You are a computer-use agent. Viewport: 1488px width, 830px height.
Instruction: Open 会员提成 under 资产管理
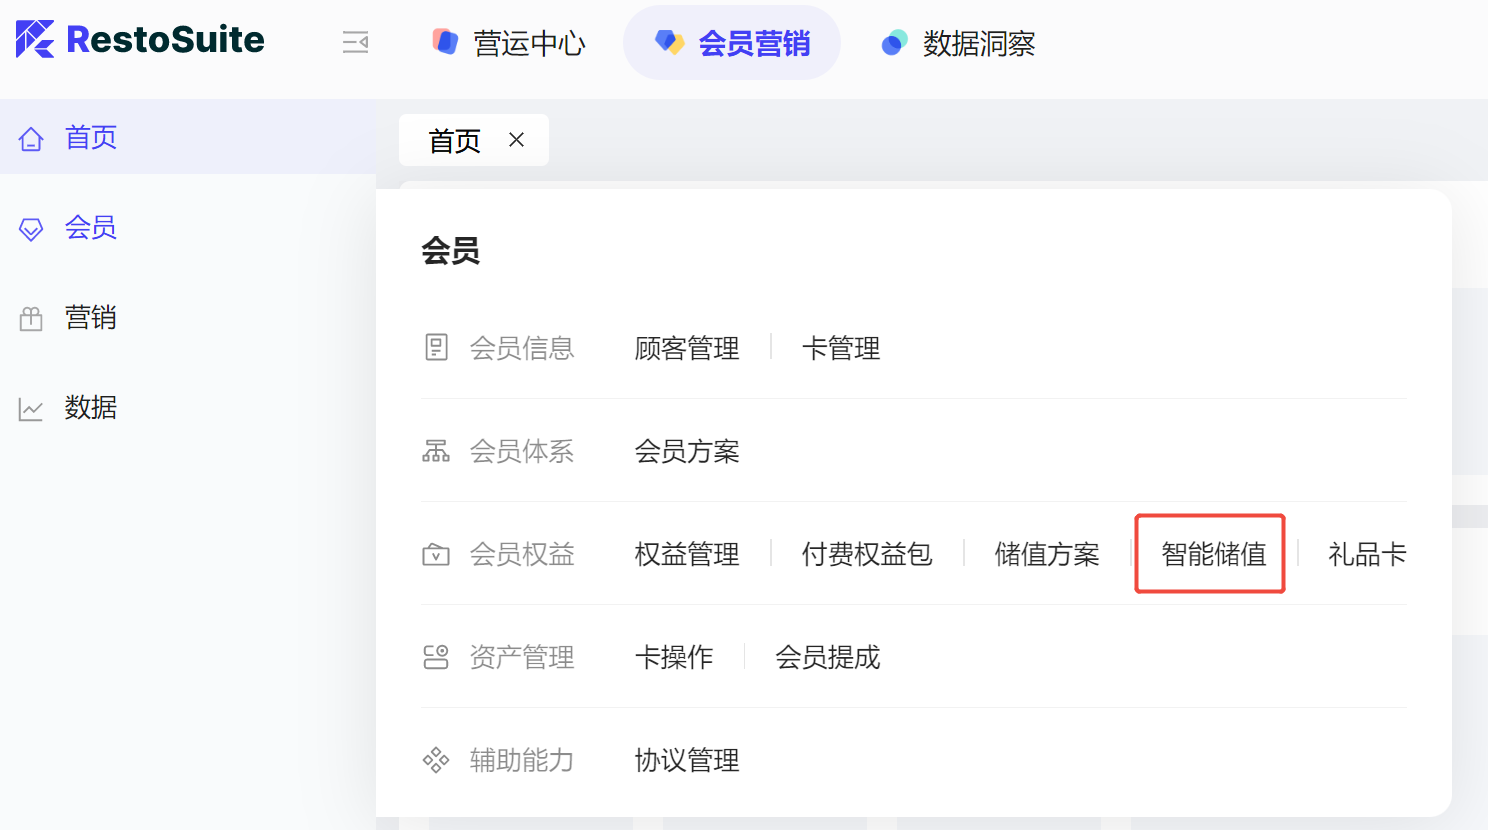click(x=828, y=657)
